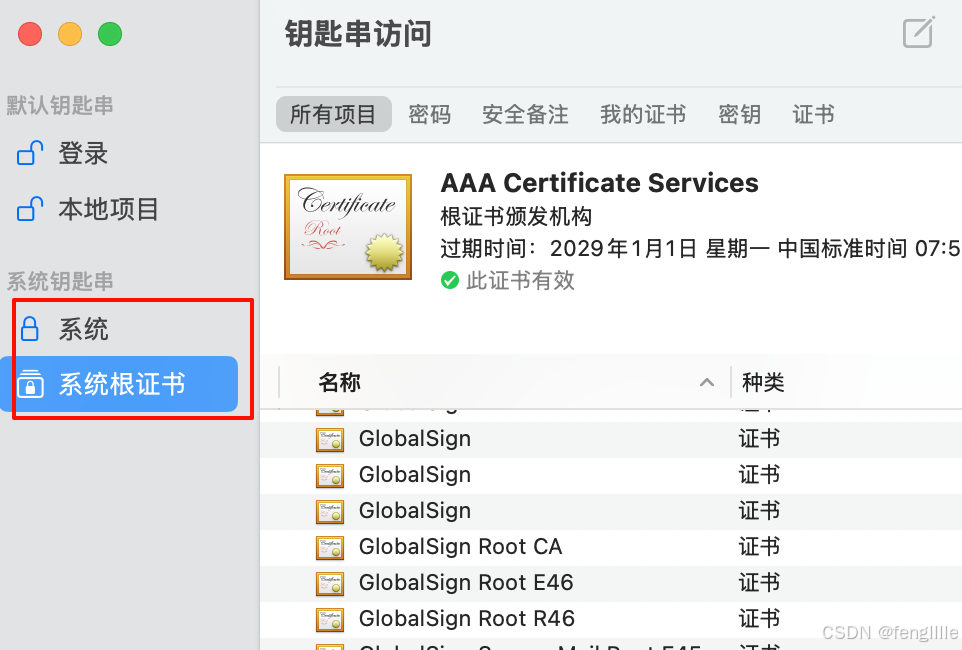Switch to the 我的证书 tab

tap(643, 114)
